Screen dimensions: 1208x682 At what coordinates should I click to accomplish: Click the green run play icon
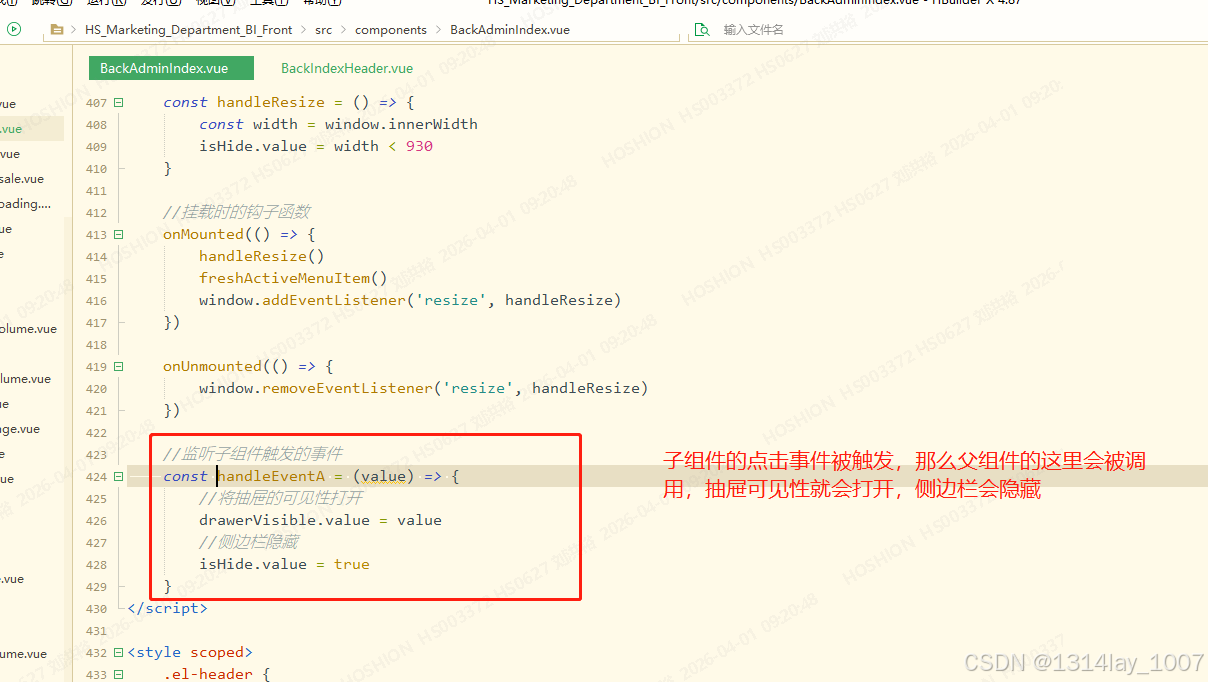(x=14, y=29)
